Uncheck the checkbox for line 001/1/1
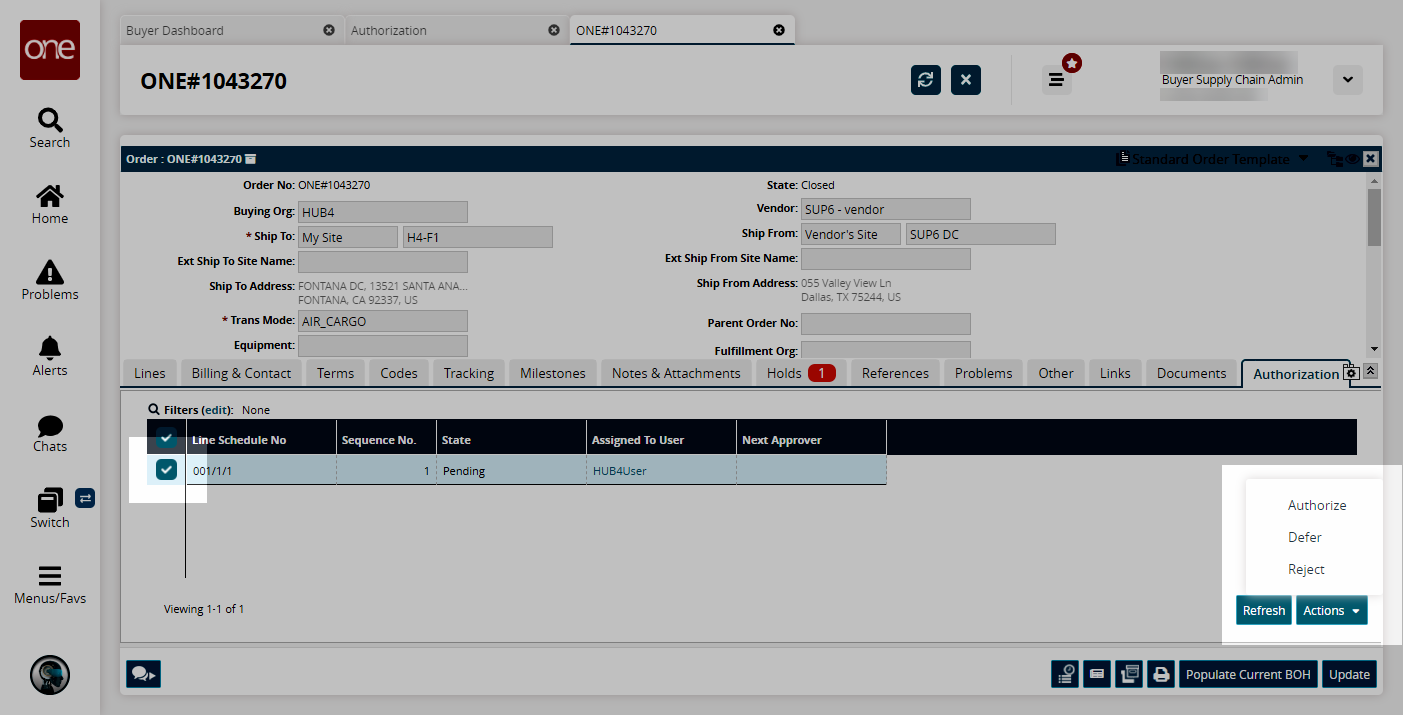This screenshot has width=1403, height=715. tap(166, 470)
